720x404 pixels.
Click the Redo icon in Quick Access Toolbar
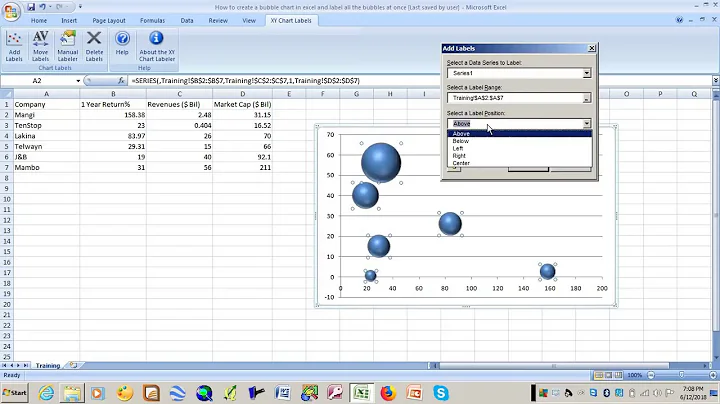click(59, 7)
